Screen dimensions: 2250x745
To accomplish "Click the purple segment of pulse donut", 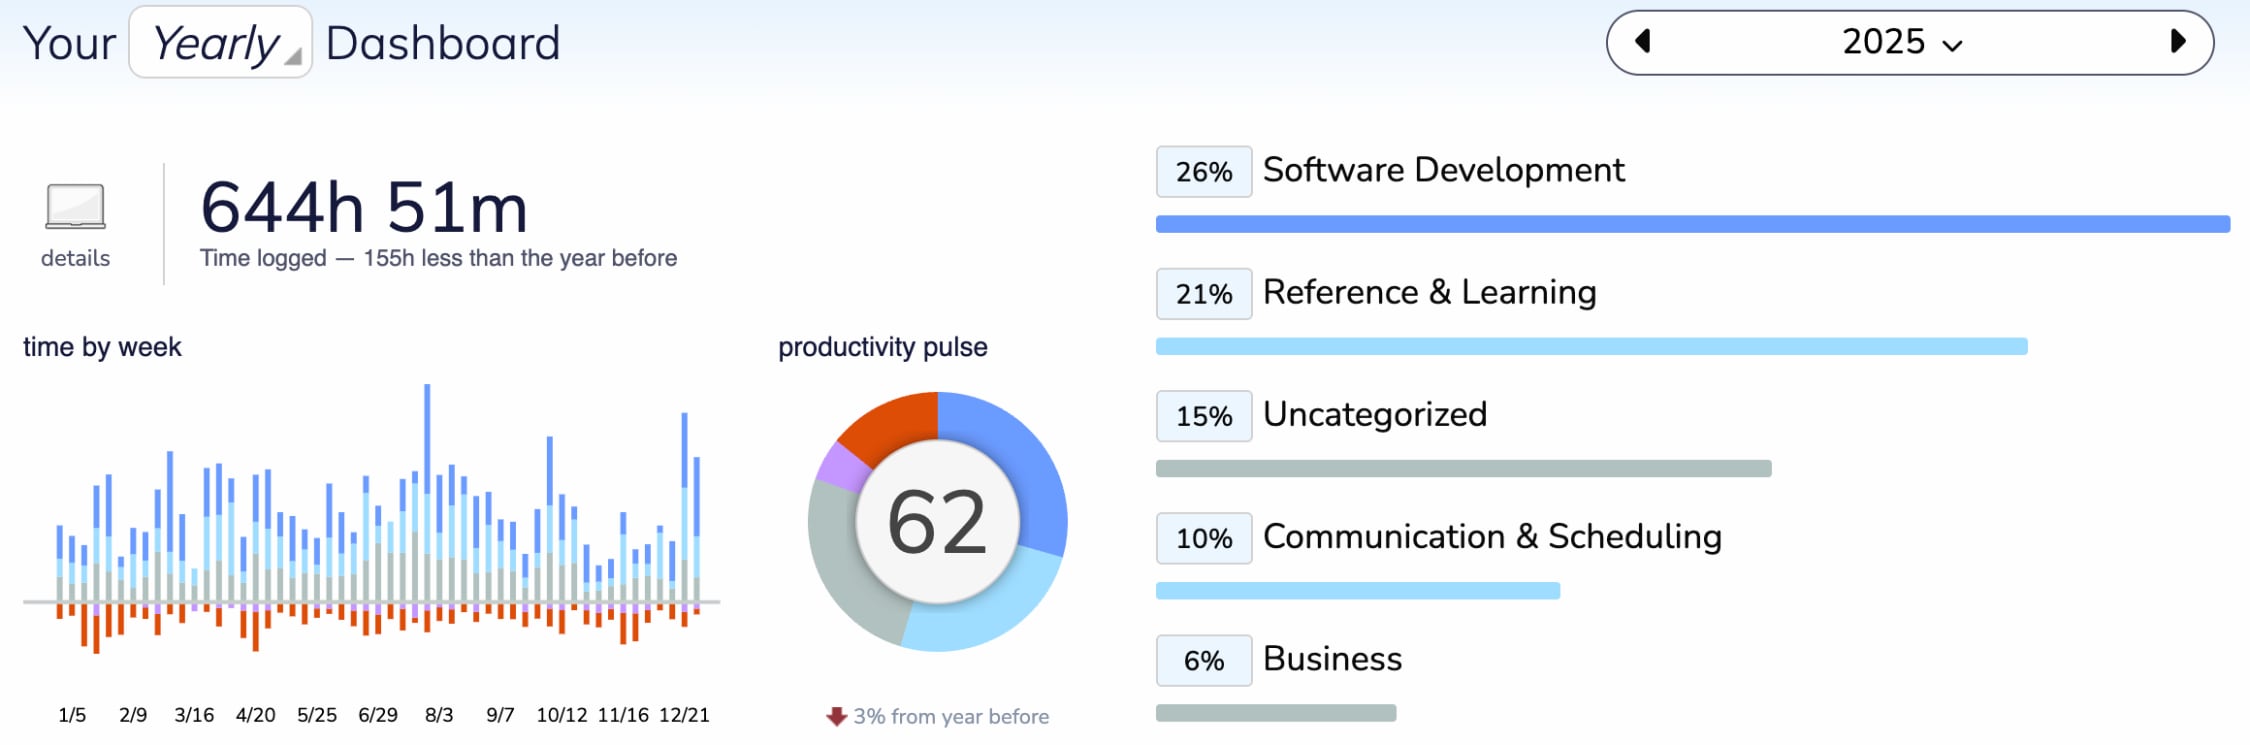I will (840, 468).
